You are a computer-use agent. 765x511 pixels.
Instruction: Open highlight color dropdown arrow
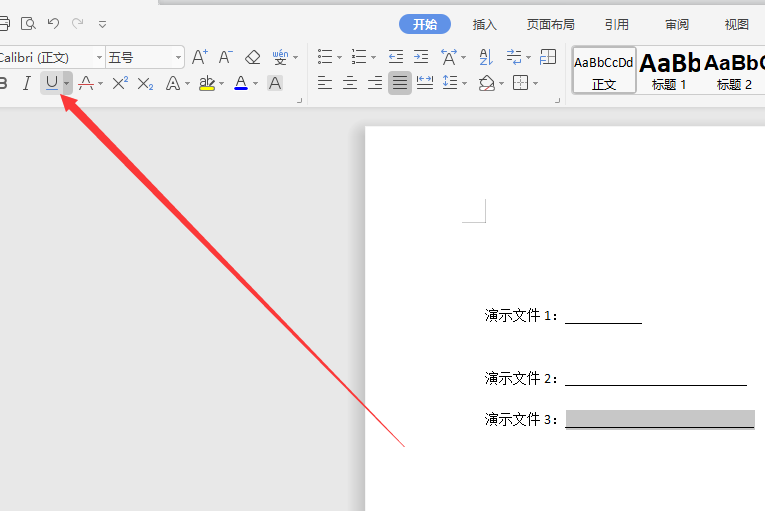coord(221,83)
